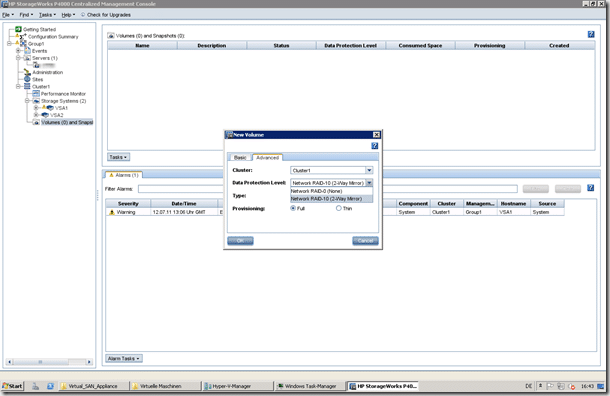The width and height of the screenshot is (610, 396).
Task: Sort volumes by Data Protection Level column
Action: 351,46
